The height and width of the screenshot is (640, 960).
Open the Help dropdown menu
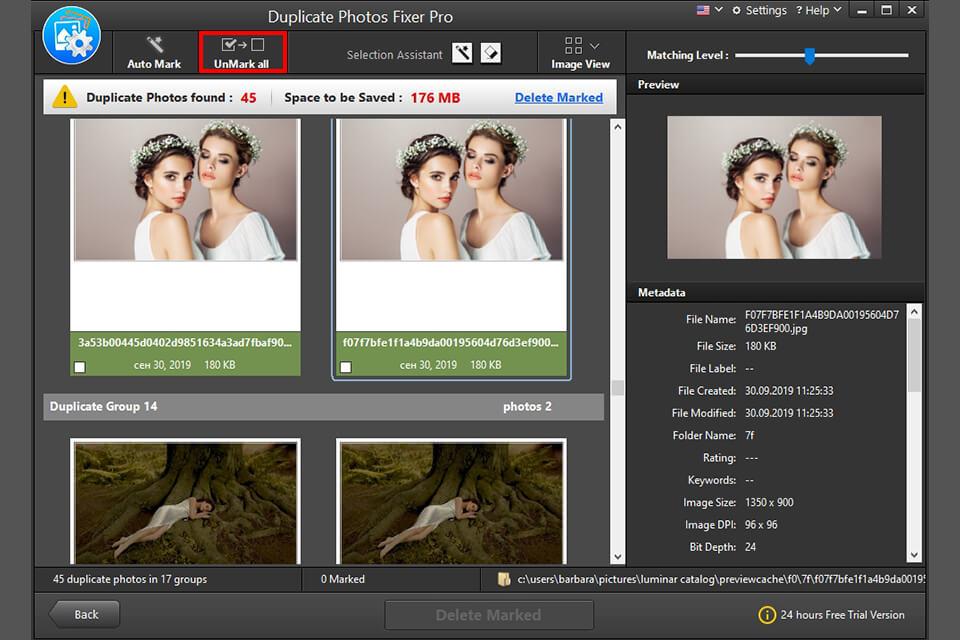tap(818, 10)
